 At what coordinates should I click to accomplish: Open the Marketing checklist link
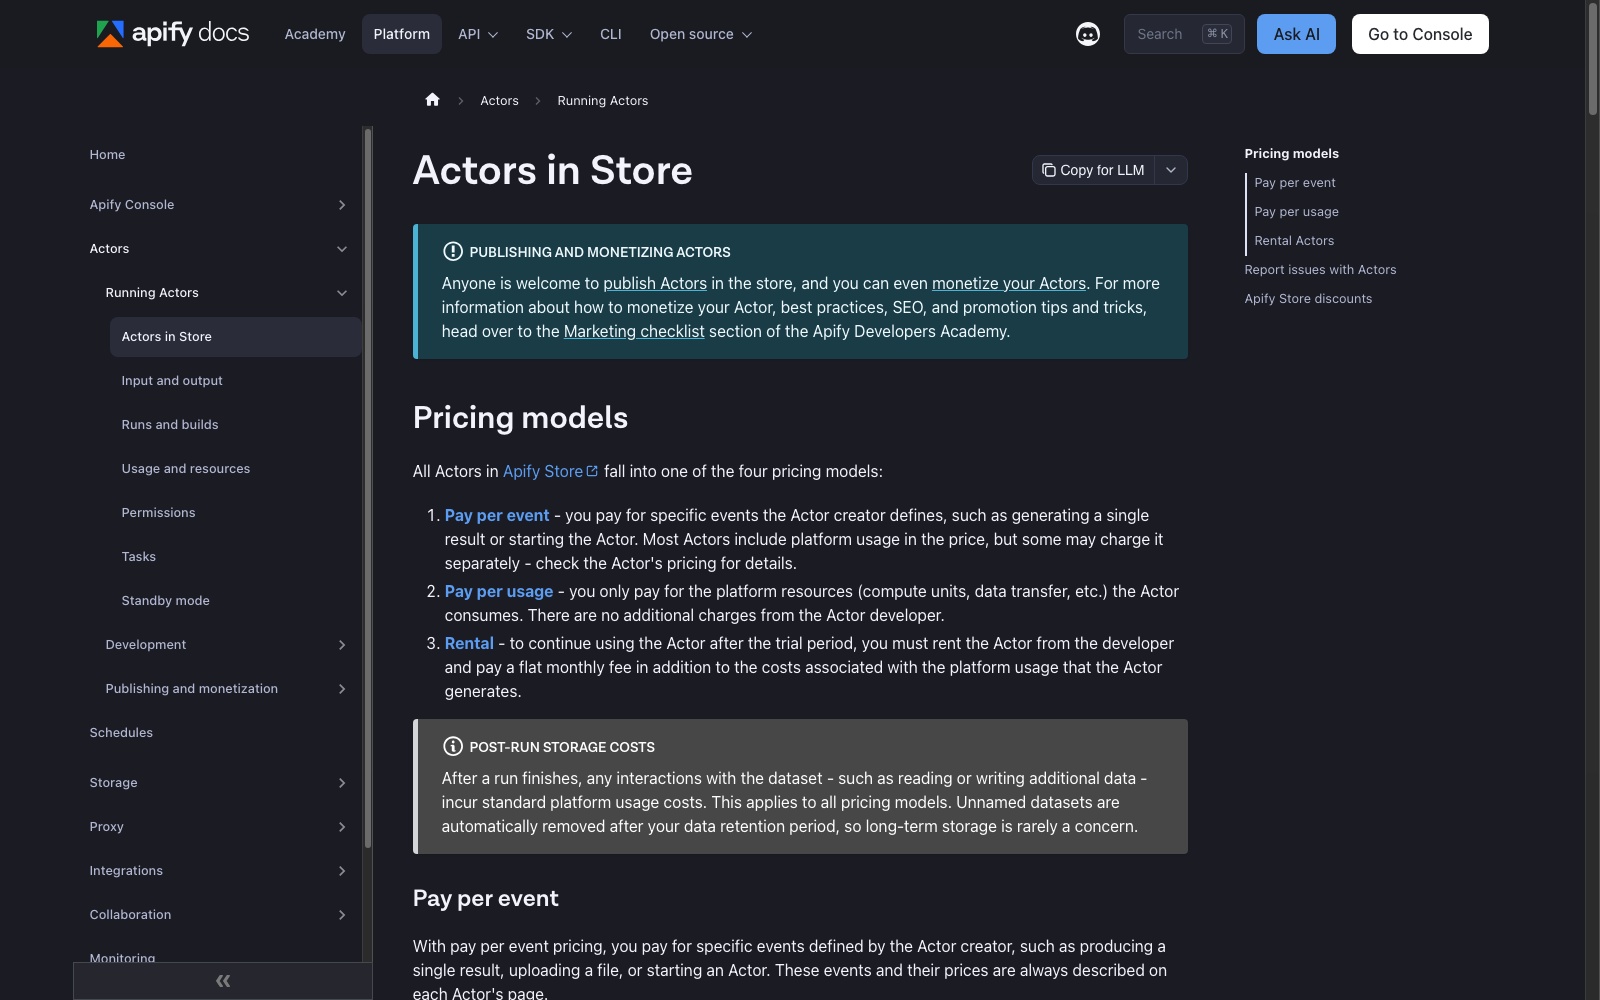click(634, 331)
